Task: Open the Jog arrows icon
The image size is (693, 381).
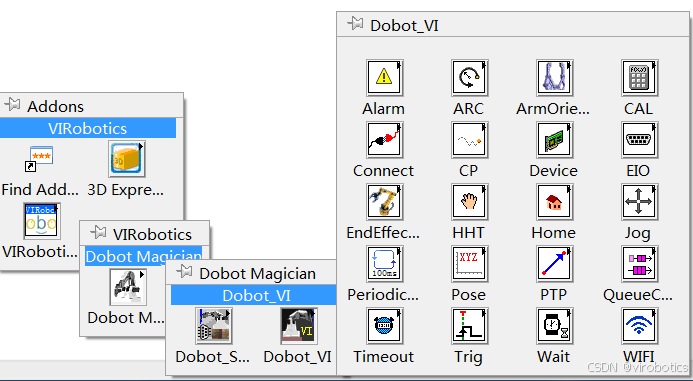Action: (x=639, y=202)
